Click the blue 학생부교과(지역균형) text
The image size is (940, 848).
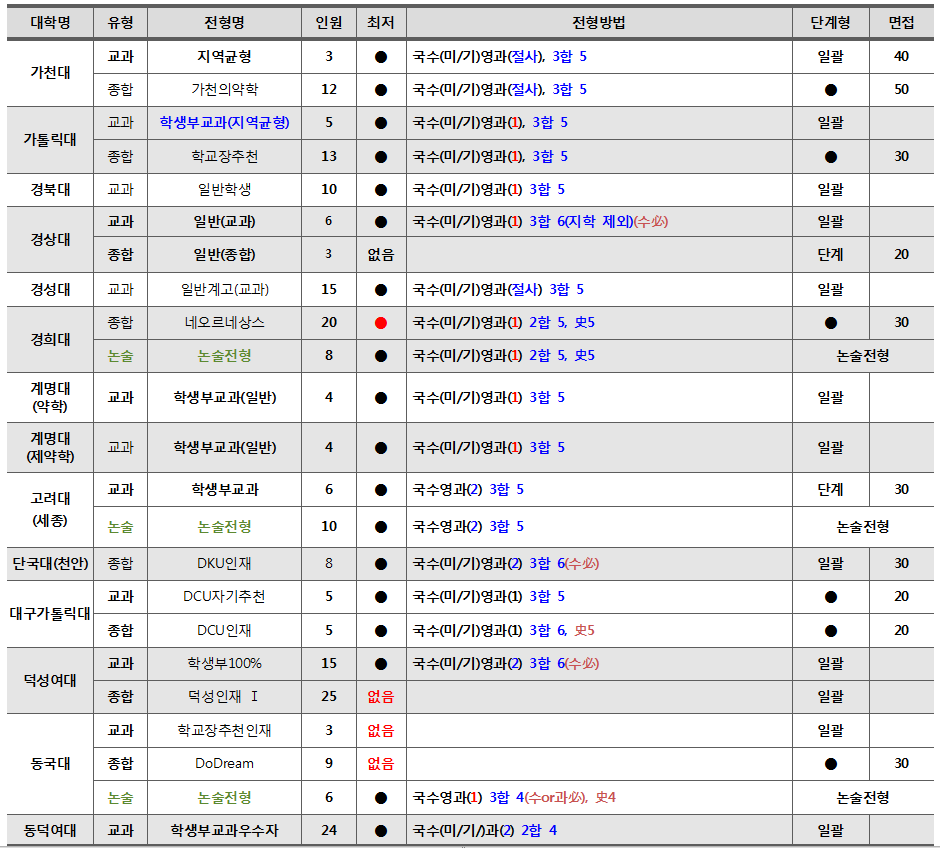point(224,123)
